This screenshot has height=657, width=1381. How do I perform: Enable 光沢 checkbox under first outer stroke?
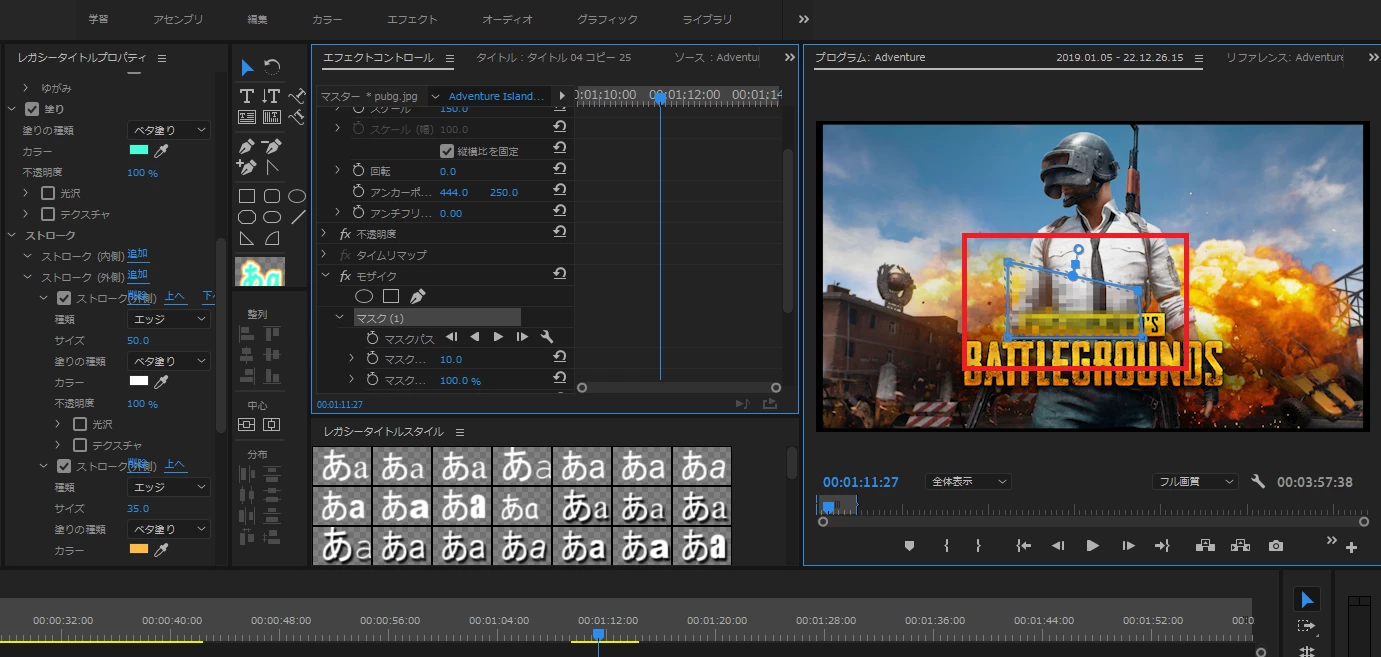click(x=81, y=424)
